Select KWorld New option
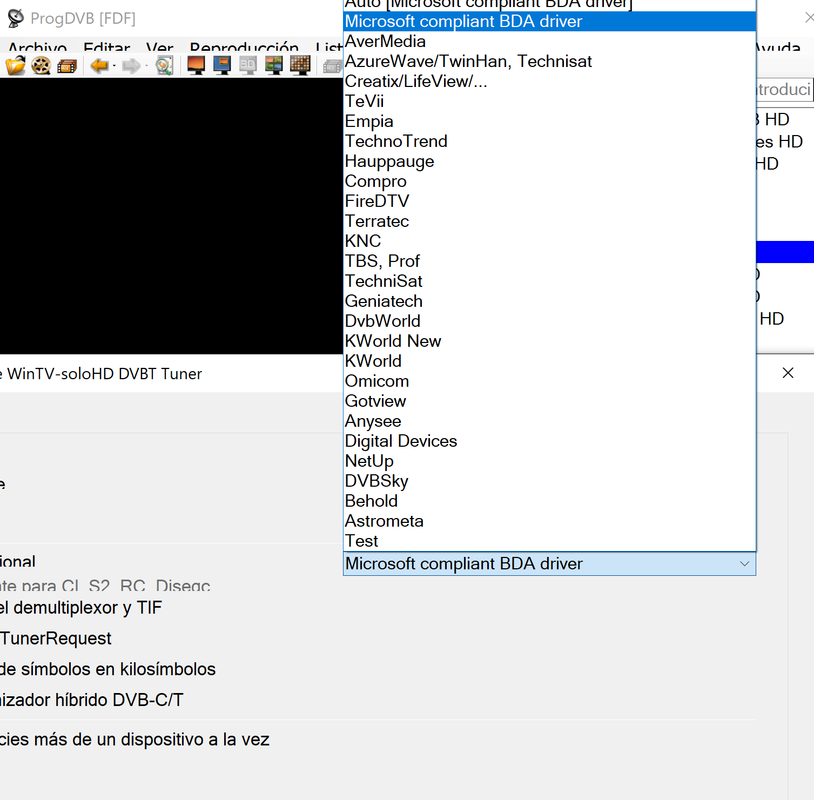 [550, 341]
